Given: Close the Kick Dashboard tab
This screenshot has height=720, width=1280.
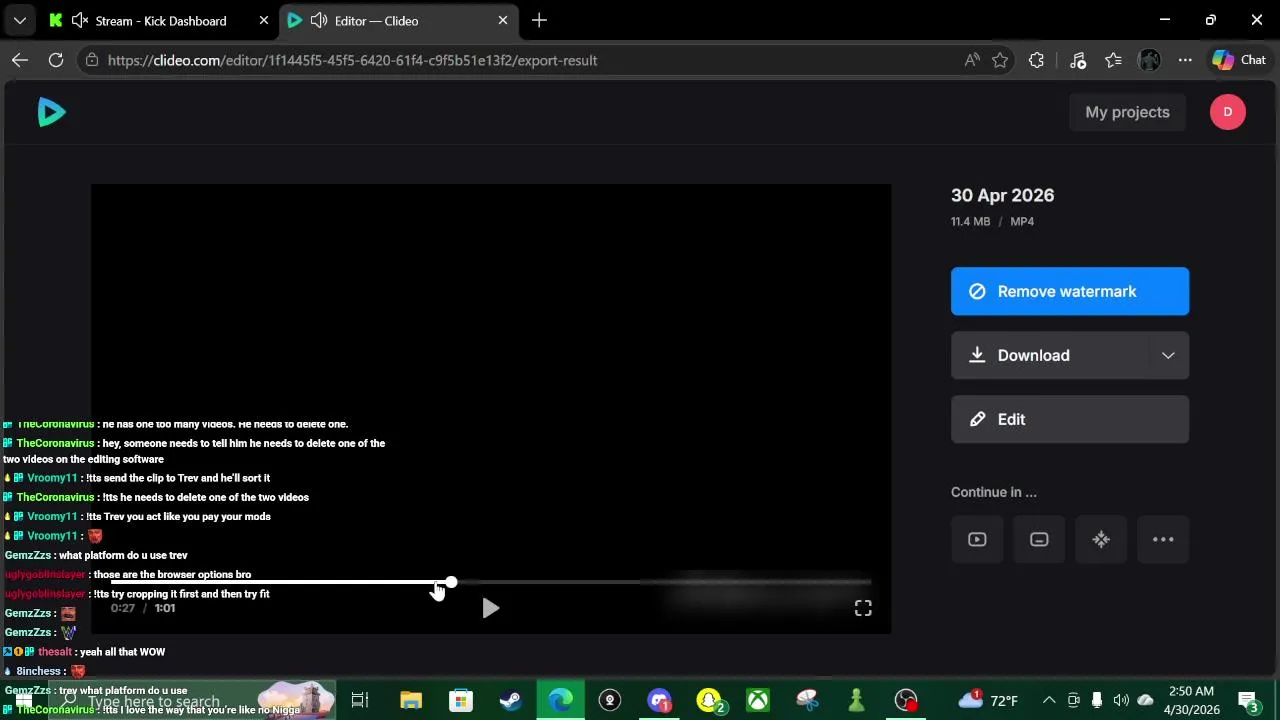Looking at the screenshot, I should pos(264,21).
